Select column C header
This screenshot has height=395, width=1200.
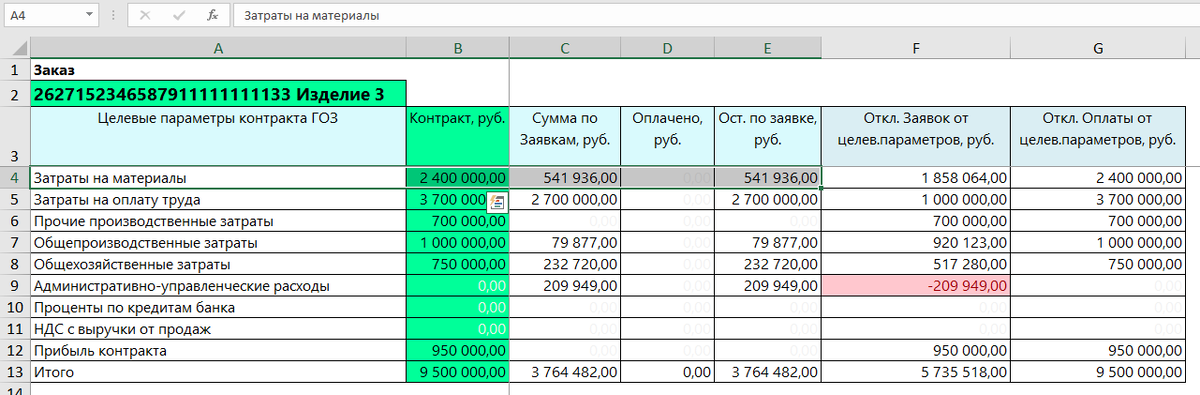[x=564, y=48]
